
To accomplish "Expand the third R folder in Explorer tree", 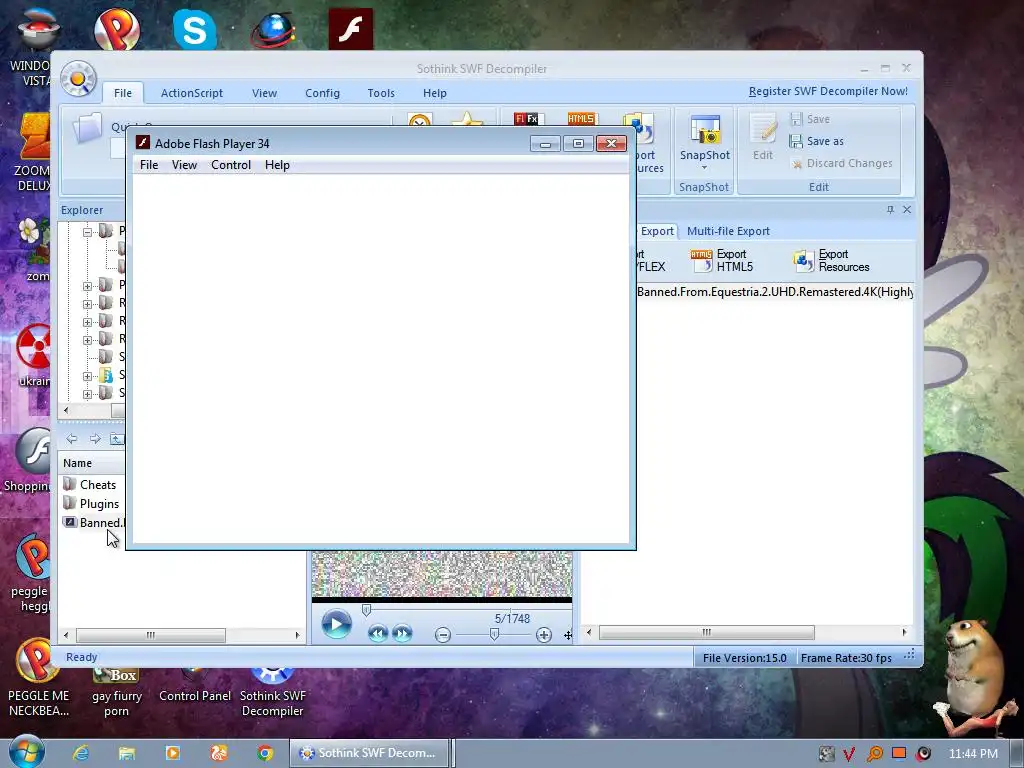I will (87, 340).
